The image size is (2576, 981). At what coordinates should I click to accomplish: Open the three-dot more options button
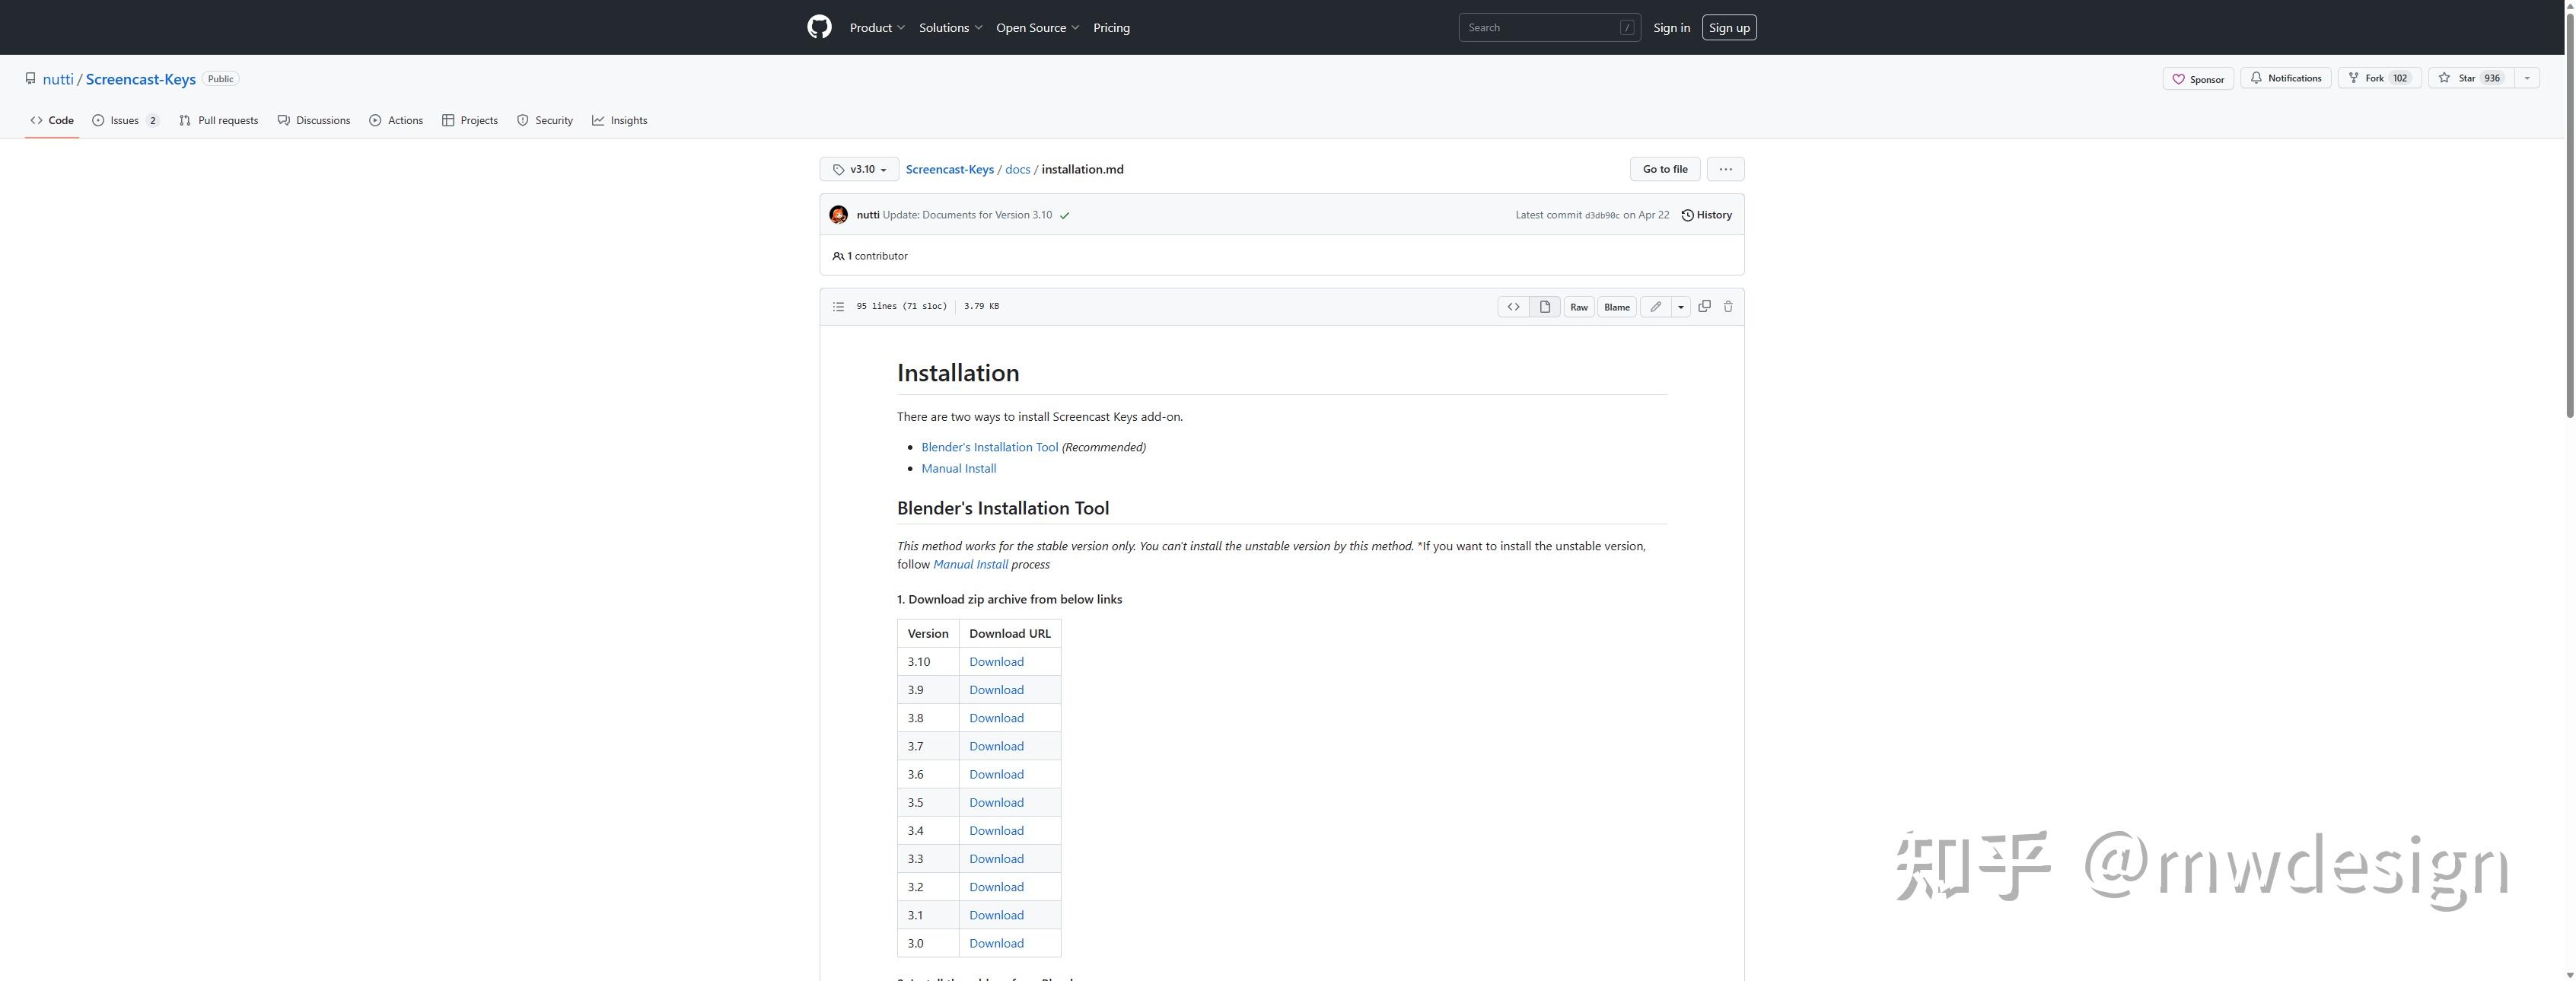coord(1725,169)
